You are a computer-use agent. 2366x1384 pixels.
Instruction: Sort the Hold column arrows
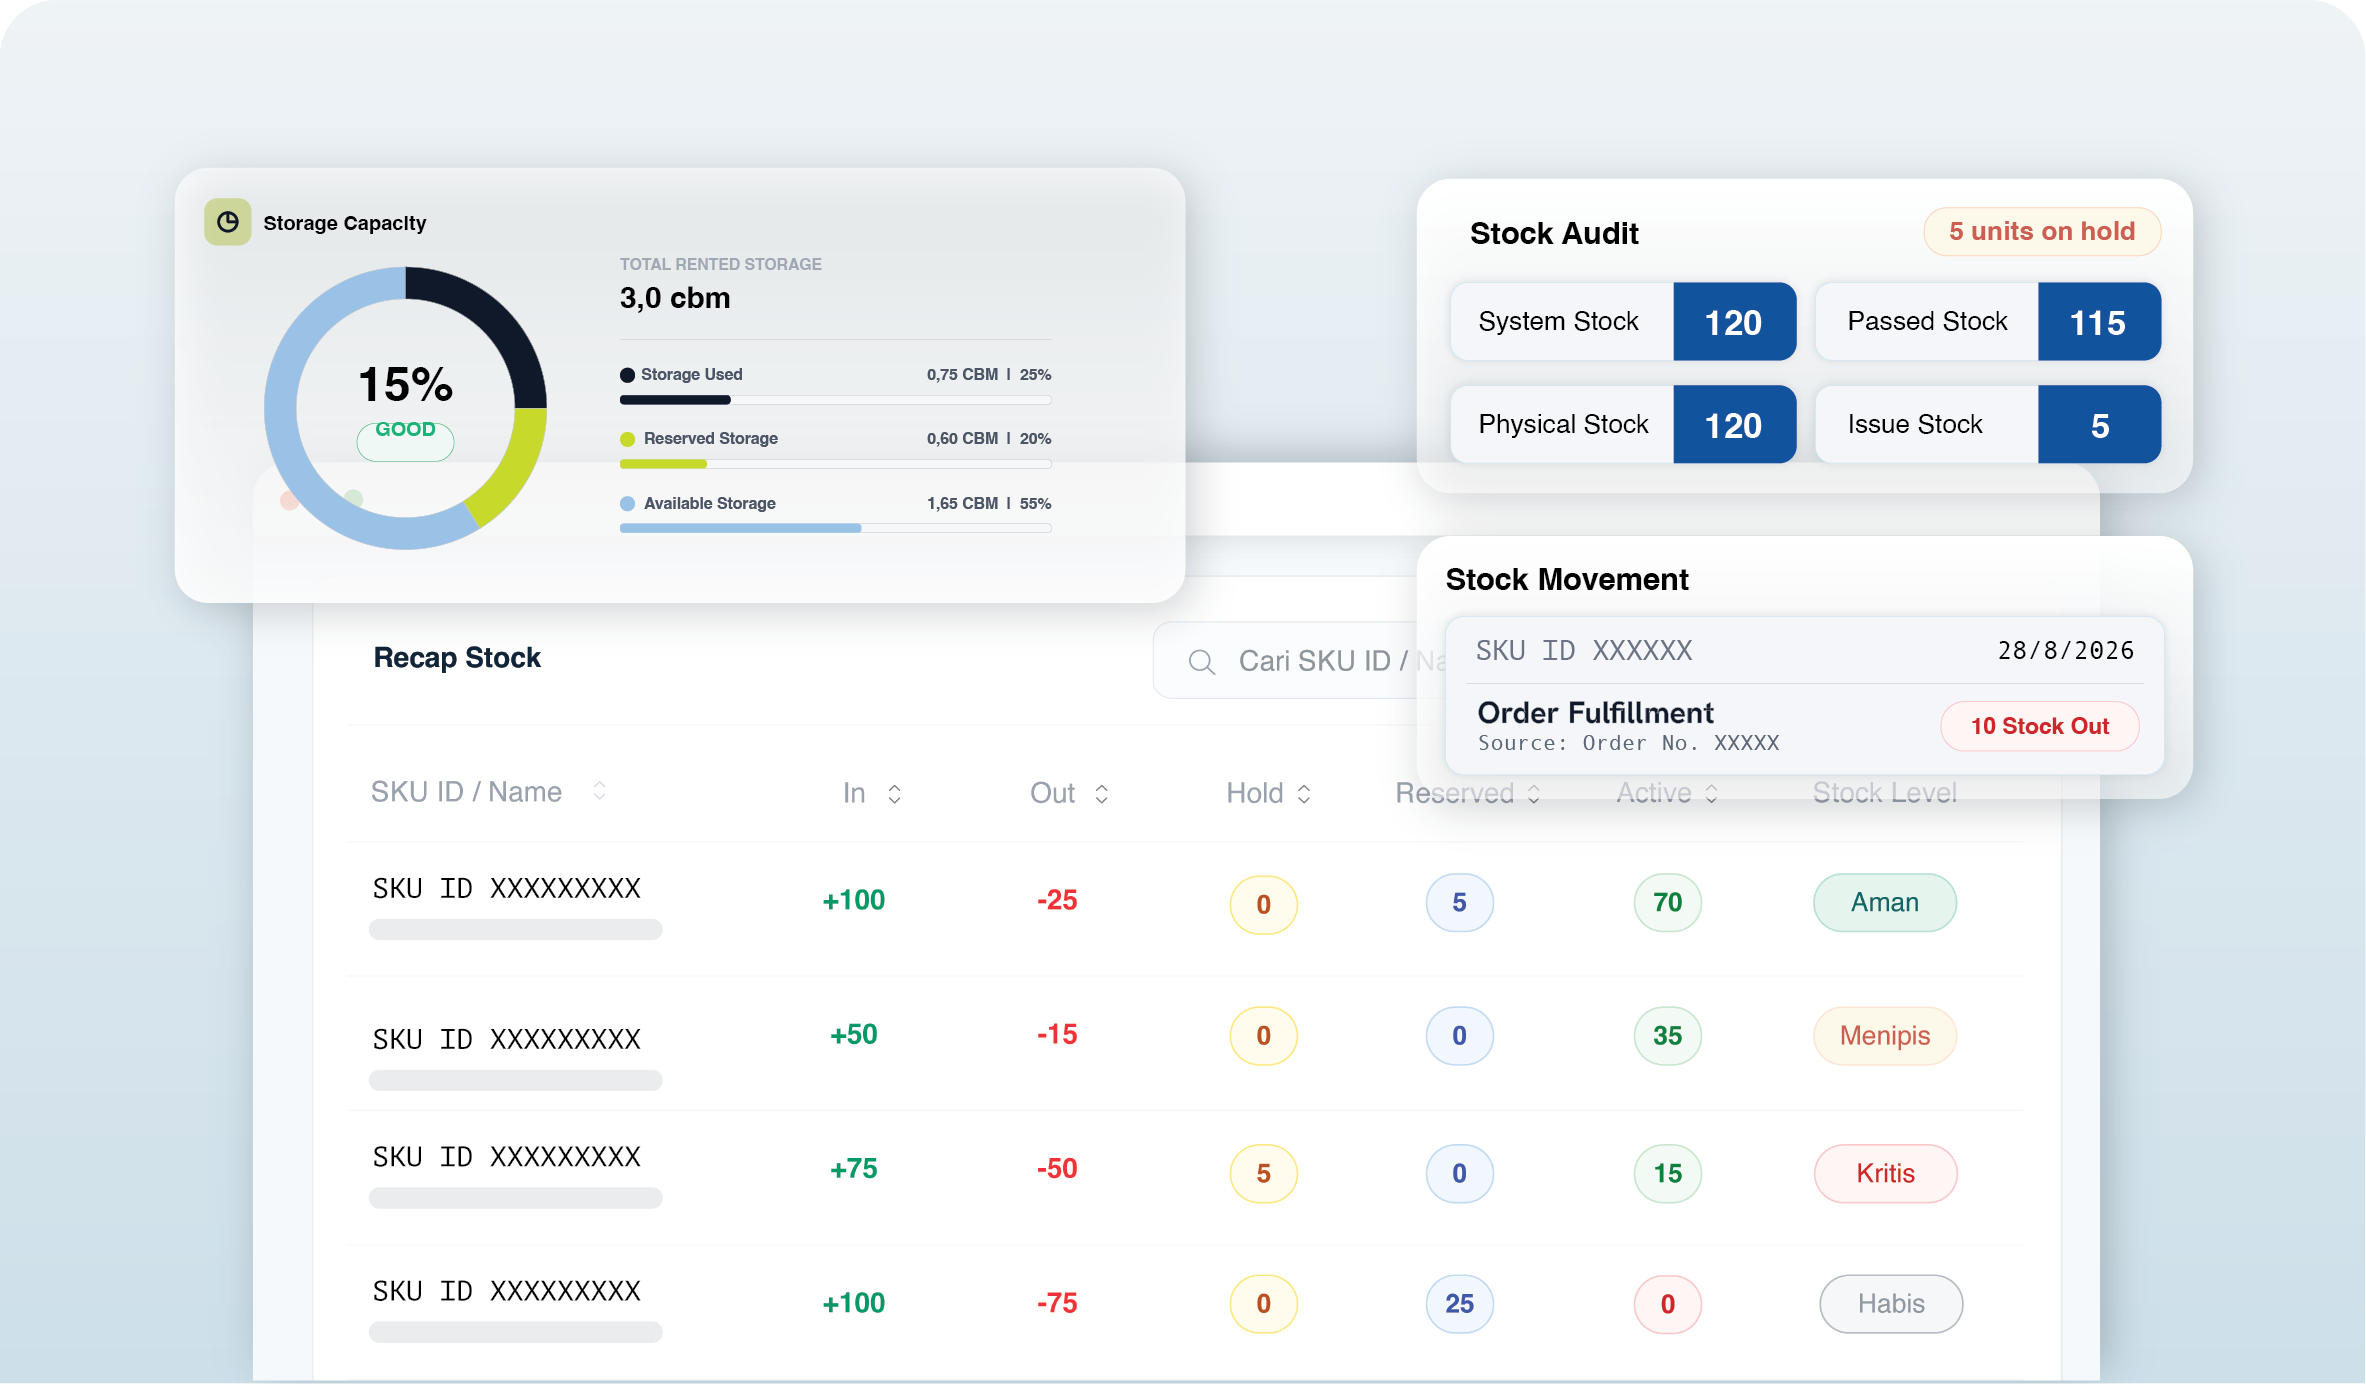(1304, 793)
